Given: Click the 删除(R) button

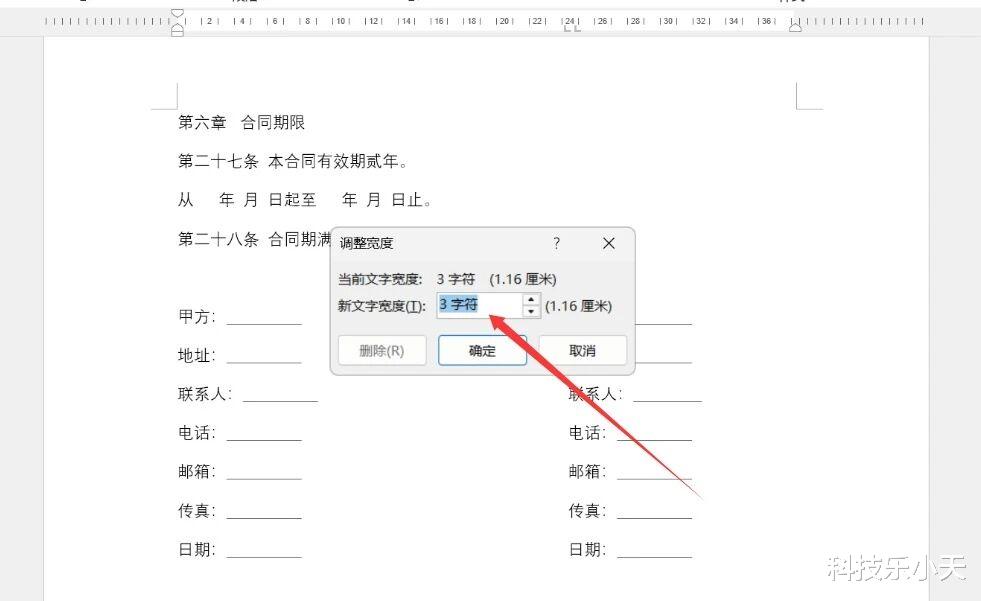Looking at the screenshot, I should point(382,351).
